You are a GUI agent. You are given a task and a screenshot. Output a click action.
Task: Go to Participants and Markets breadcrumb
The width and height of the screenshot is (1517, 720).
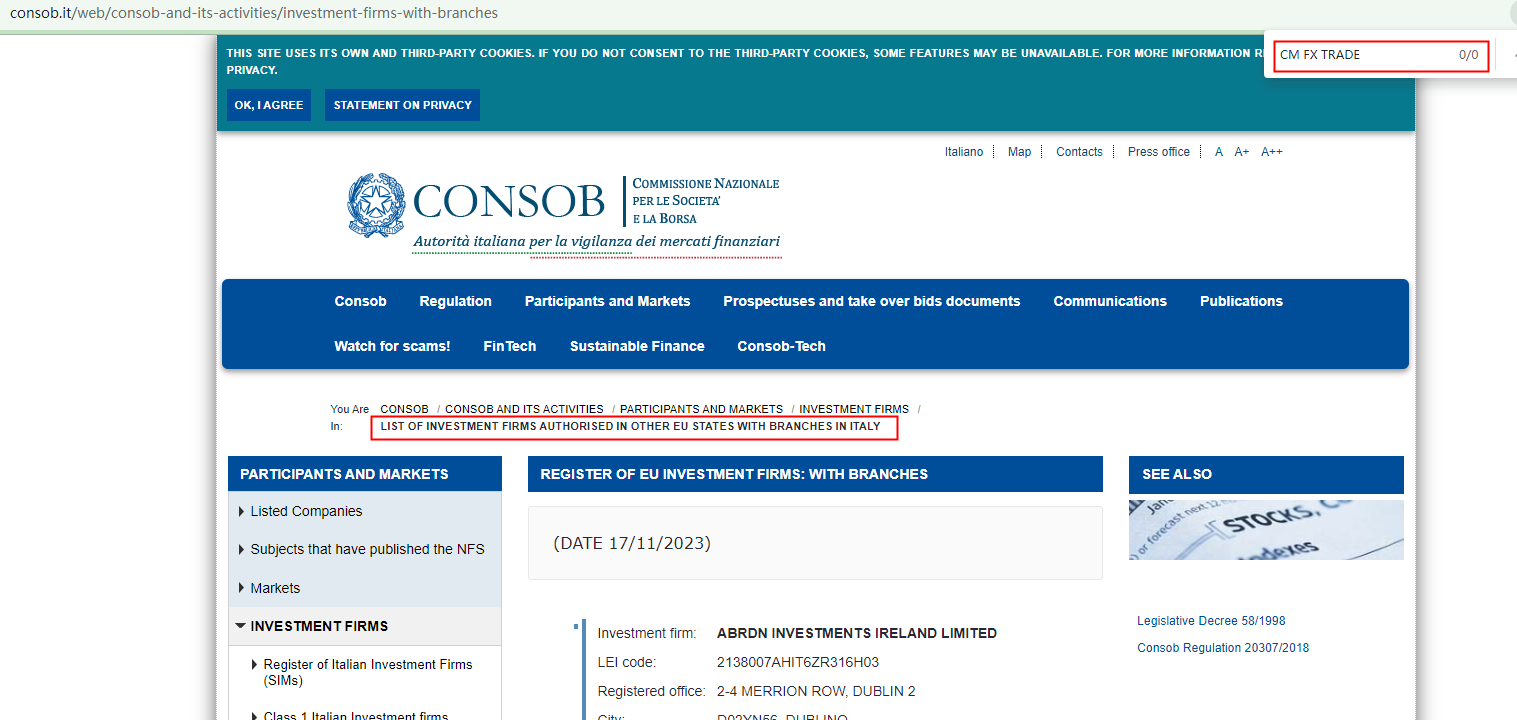(701, 409)
